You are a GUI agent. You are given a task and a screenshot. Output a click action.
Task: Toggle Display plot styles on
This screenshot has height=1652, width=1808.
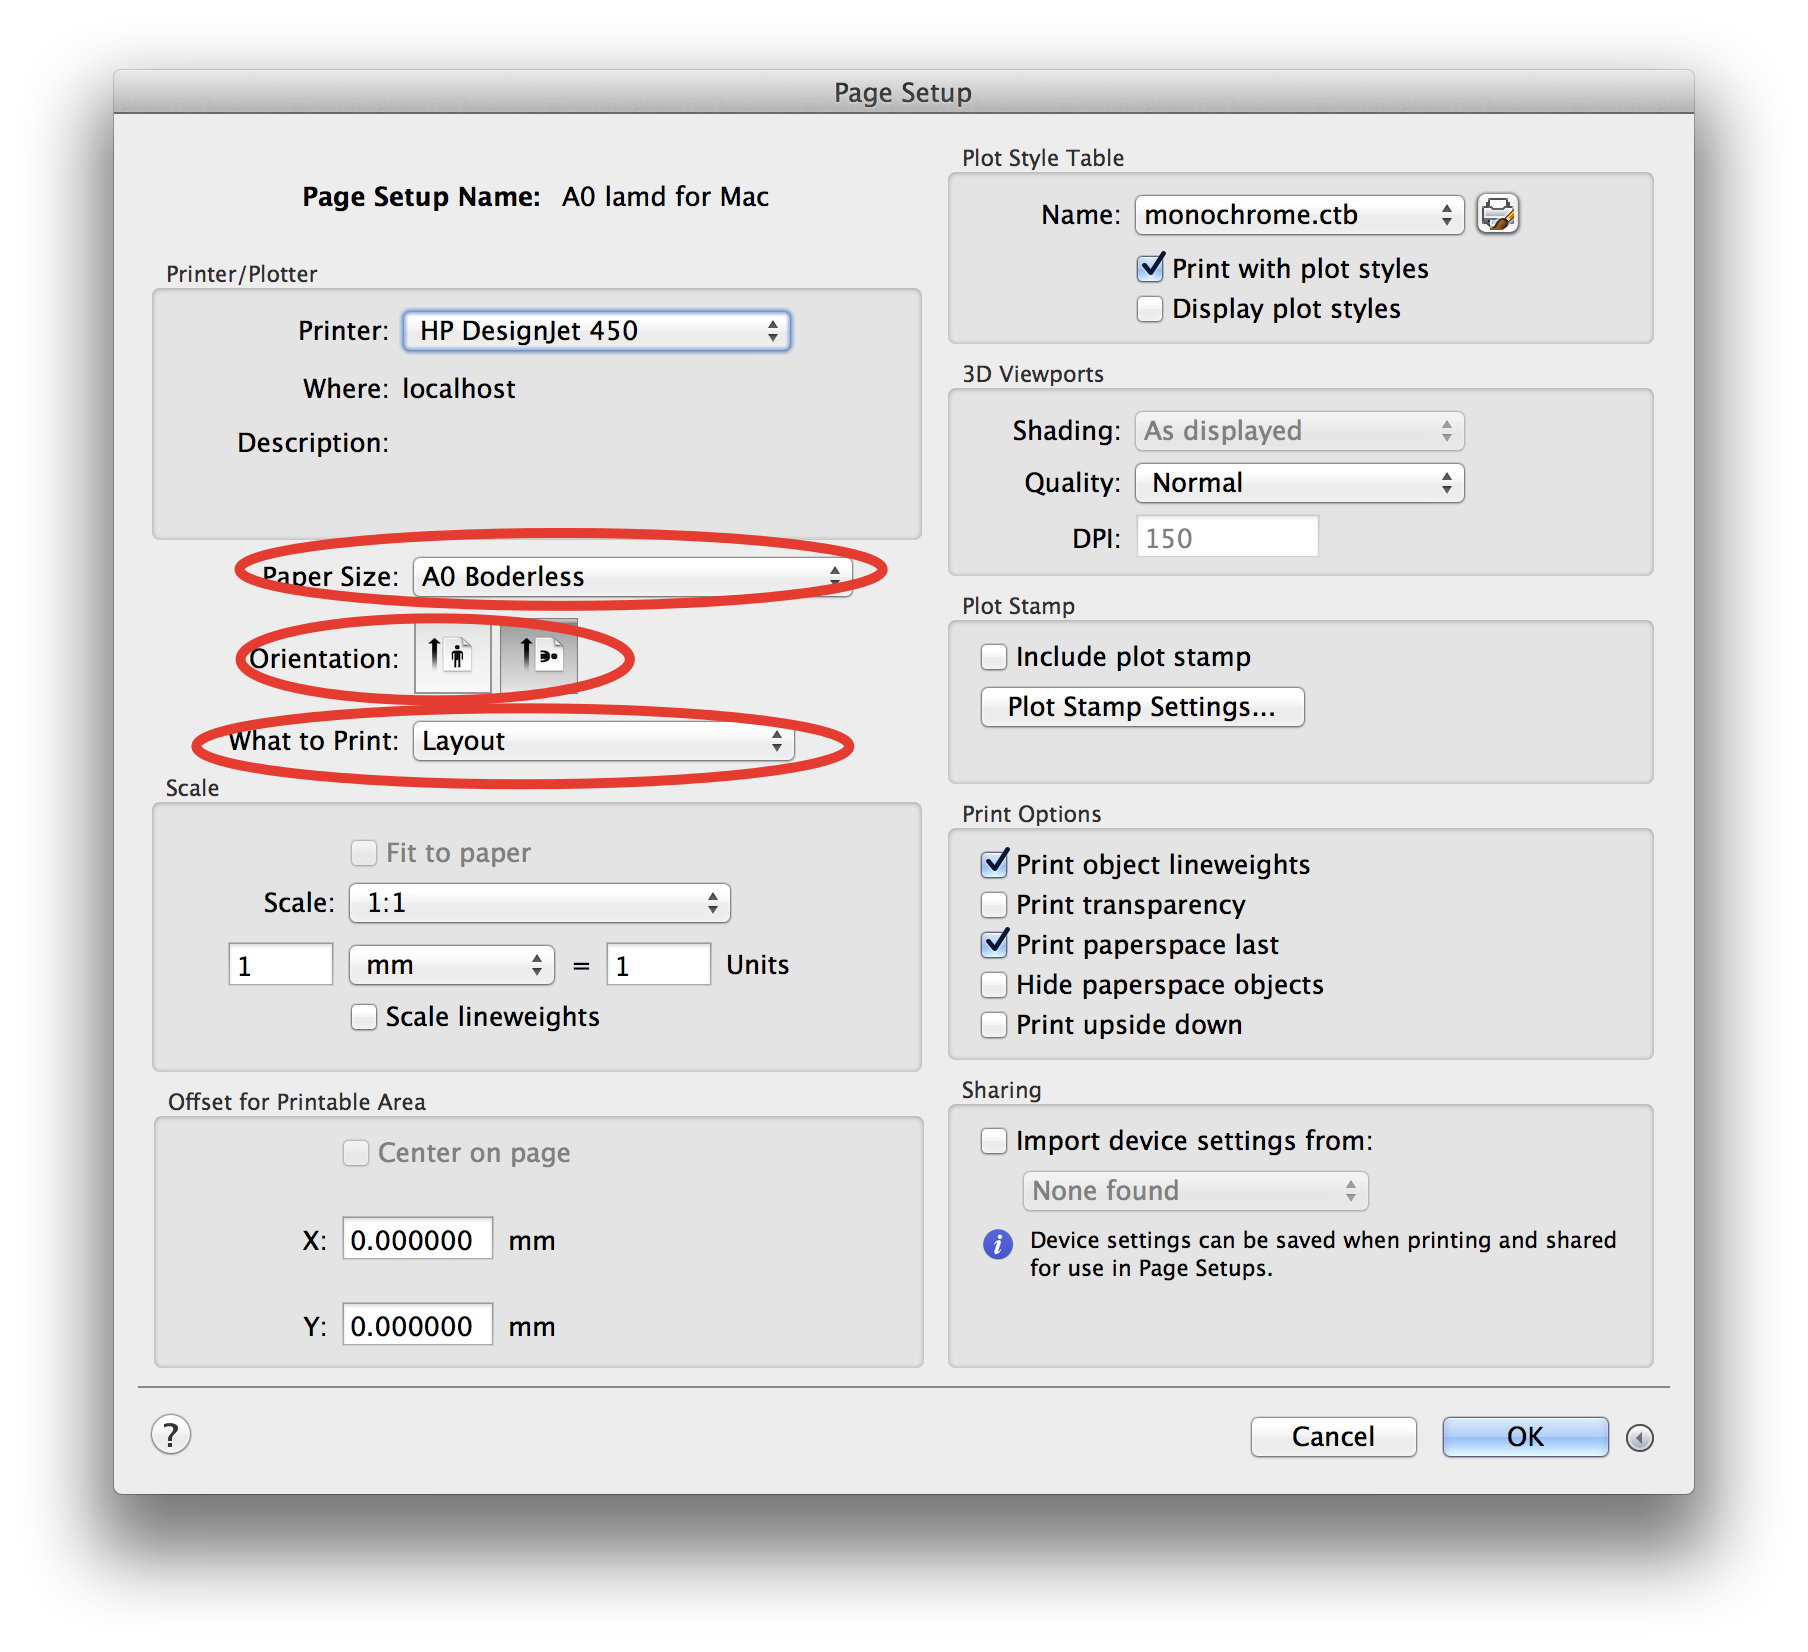coord(1149,309)
